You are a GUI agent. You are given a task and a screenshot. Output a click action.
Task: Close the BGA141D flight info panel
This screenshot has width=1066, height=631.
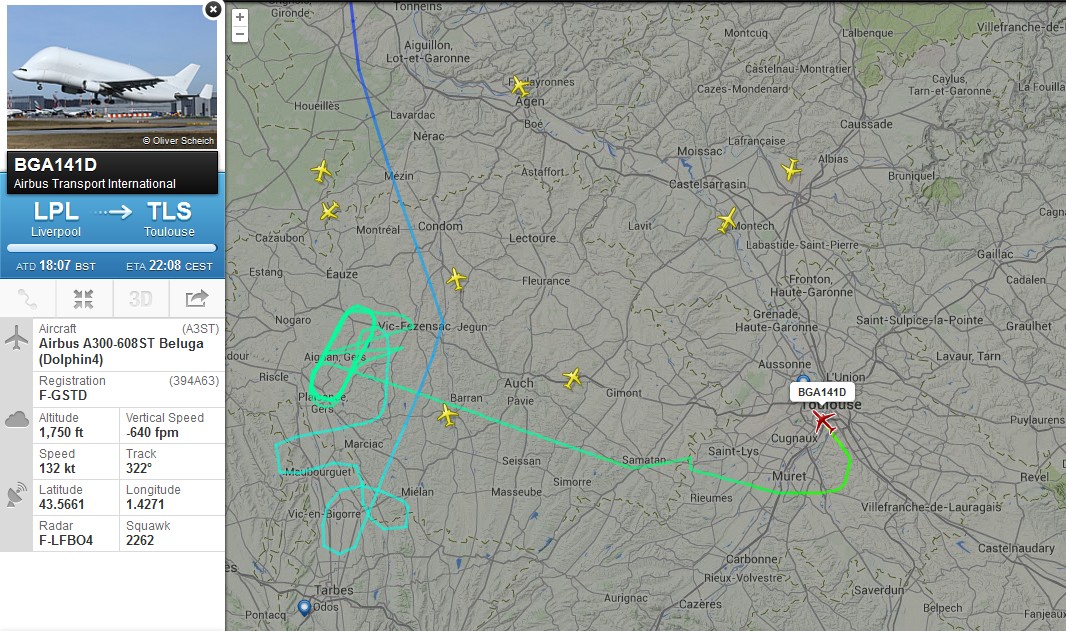(x=213, y=10)
